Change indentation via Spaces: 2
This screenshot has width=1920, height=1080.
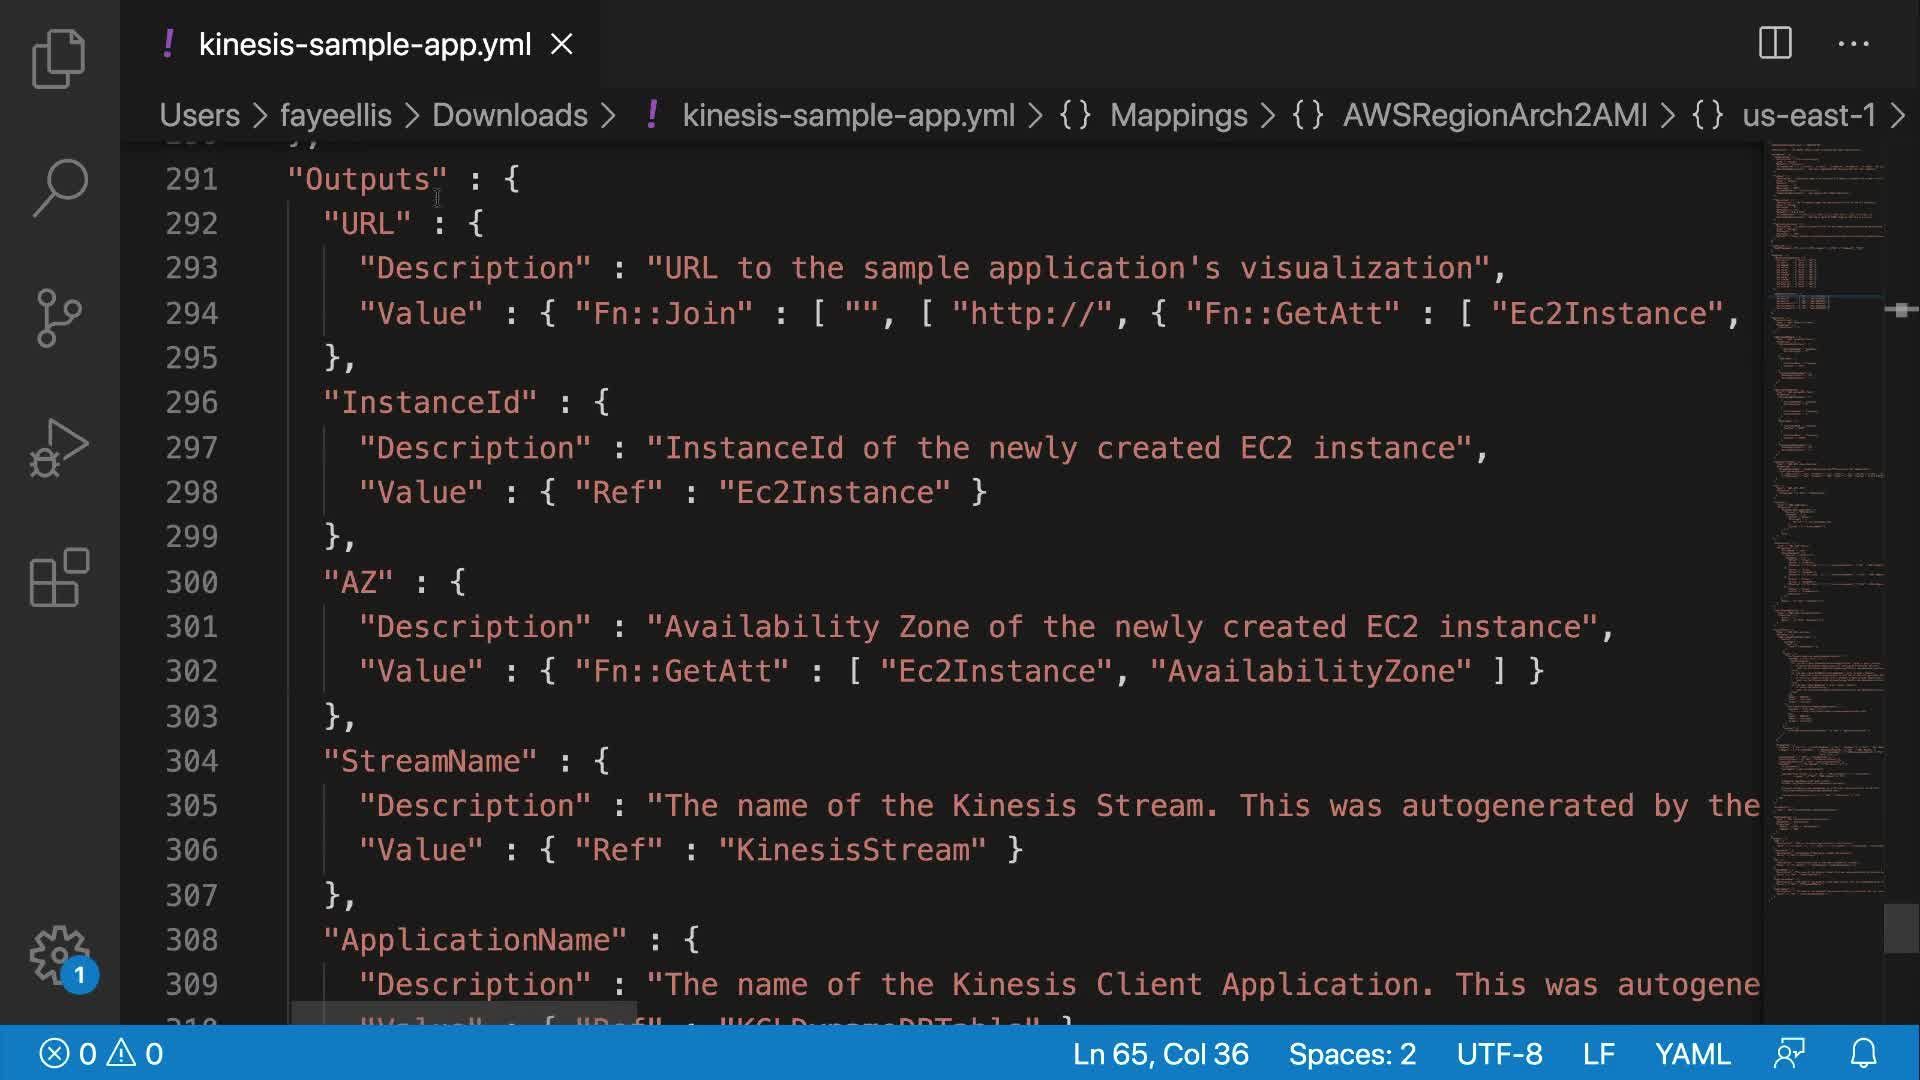(1352, 1053)
